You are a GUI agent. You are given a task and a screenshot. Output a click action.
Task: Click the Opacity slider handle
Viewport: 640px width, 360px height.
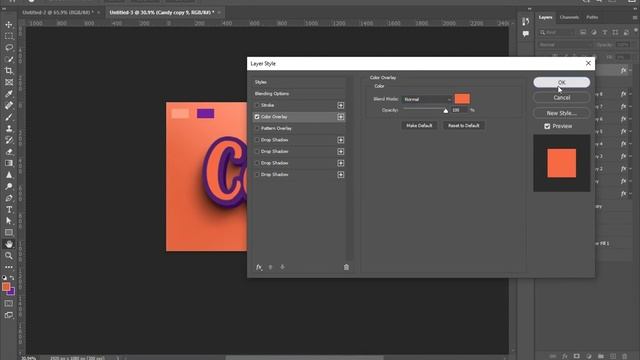(446, 111)
